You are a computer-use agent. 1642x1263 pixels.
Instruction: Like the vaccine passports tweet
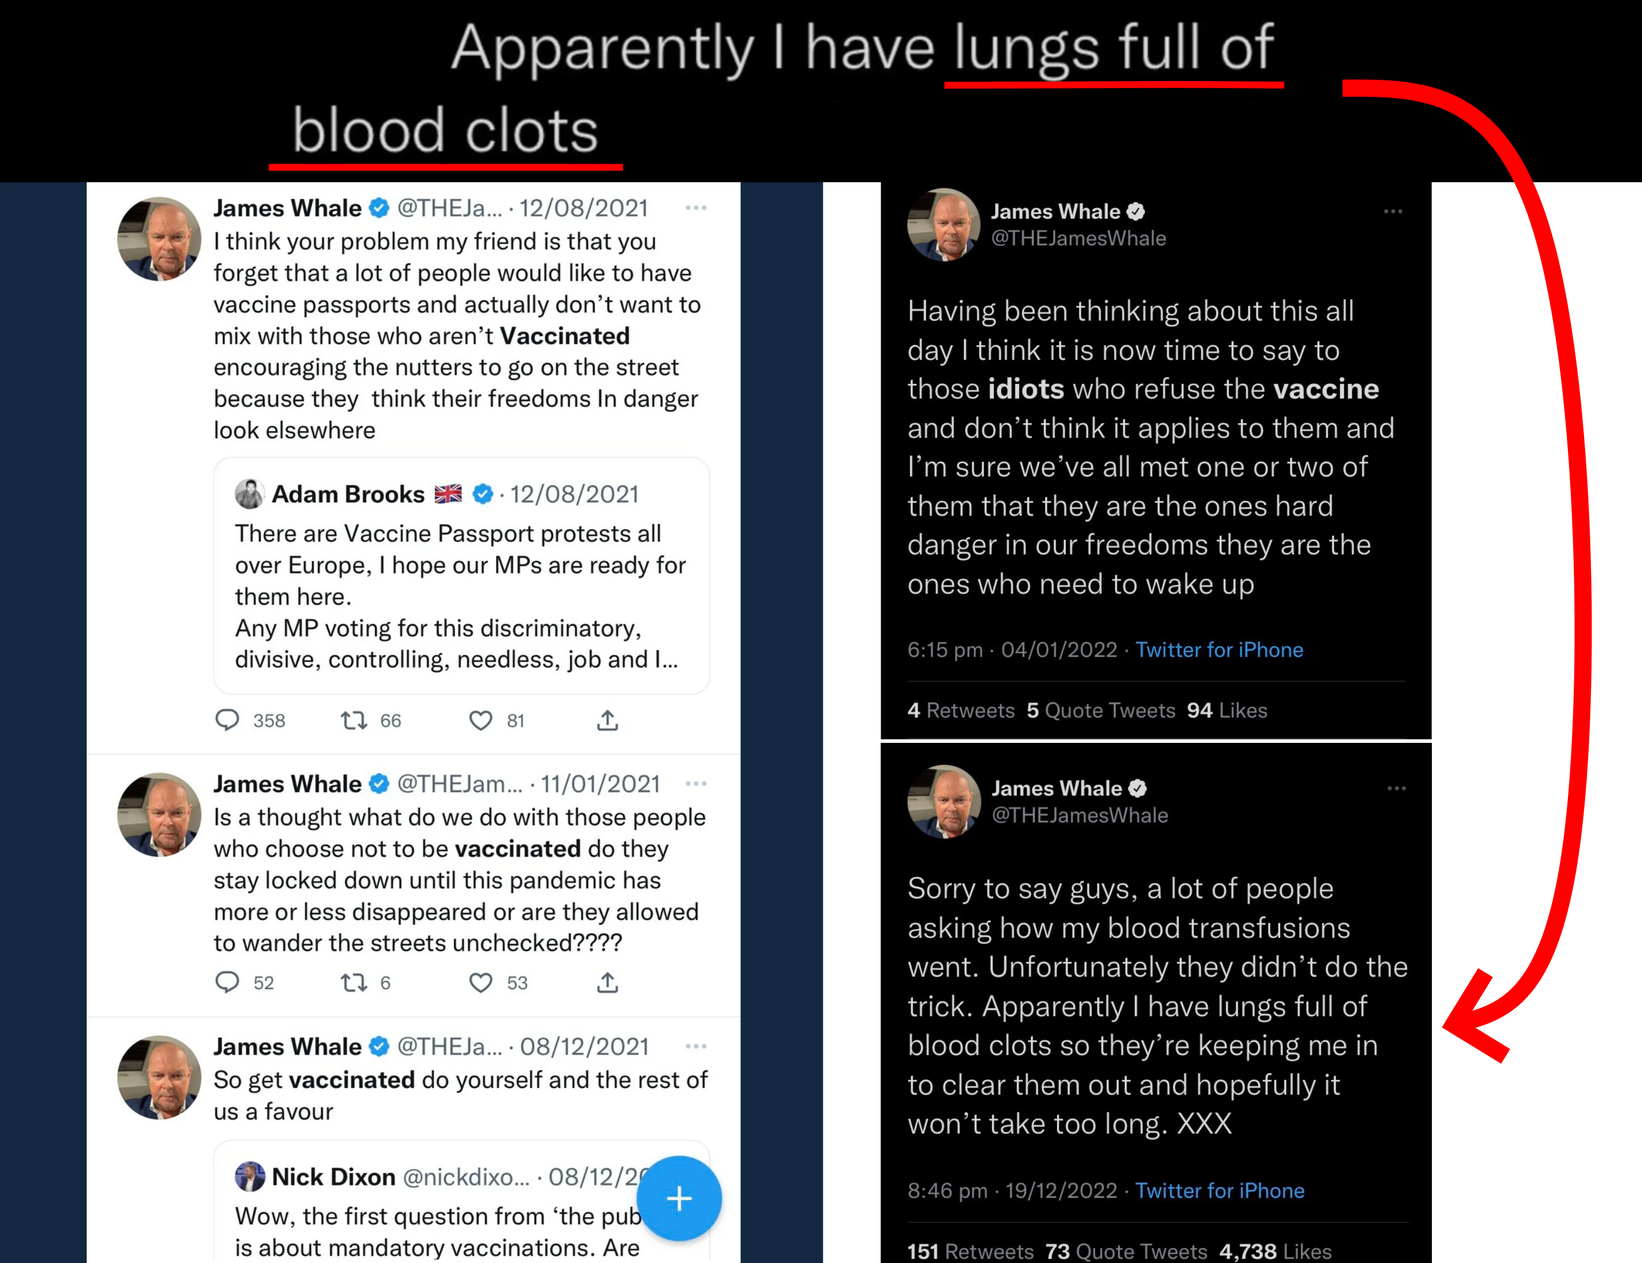pyautogui.click(x=481, y=720)
